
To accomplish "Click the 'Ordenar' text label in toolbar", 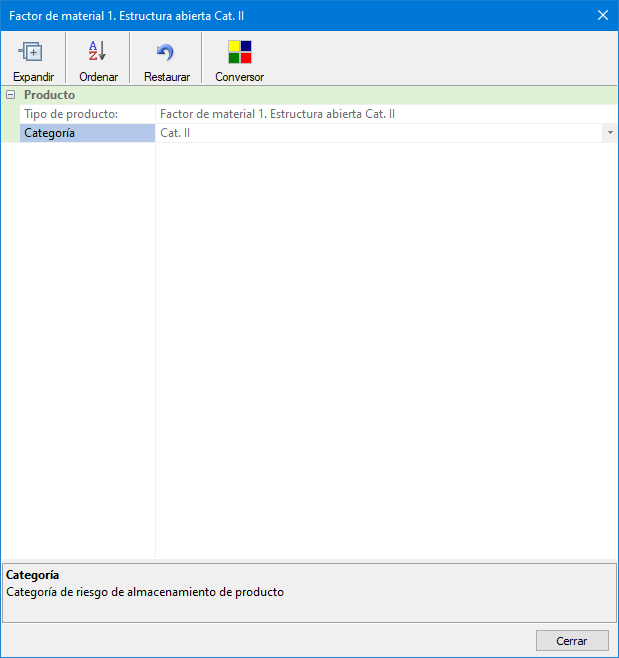I will pyautogui.click(x=98, y=77).
